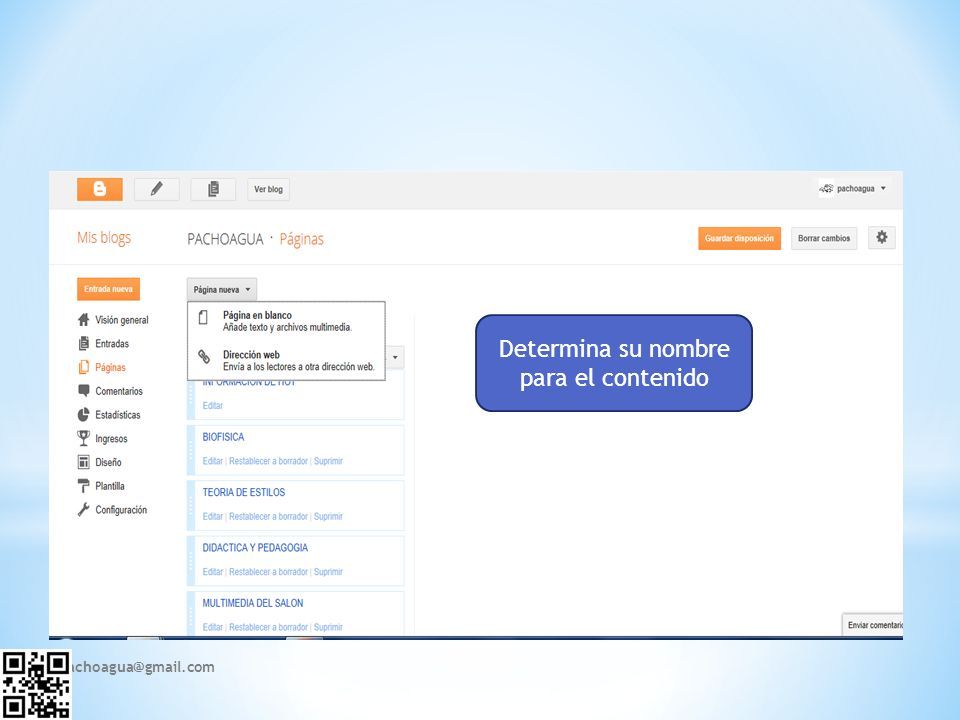Viewport: 960px width, 720px height.
Task: Open the settings gear icon
Action: tap(882, 238)
